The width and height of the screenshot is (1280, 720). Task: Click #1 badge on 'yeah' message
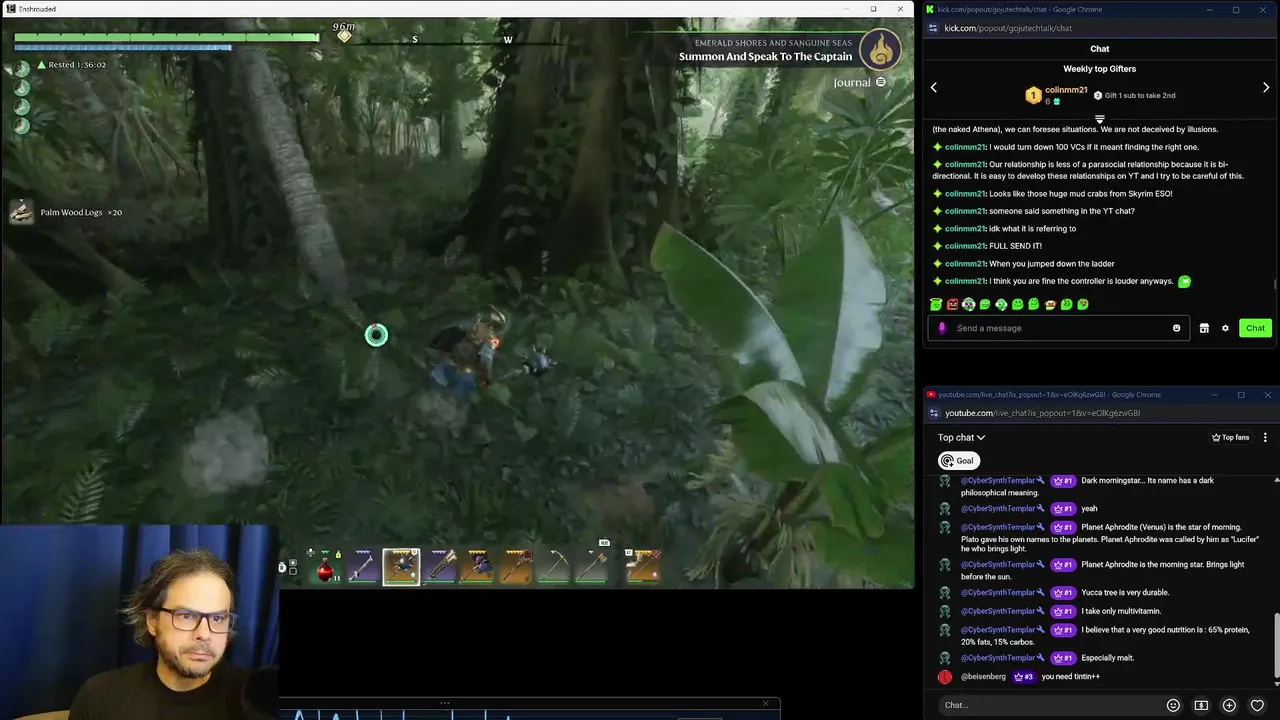[x=1062, y=508]
